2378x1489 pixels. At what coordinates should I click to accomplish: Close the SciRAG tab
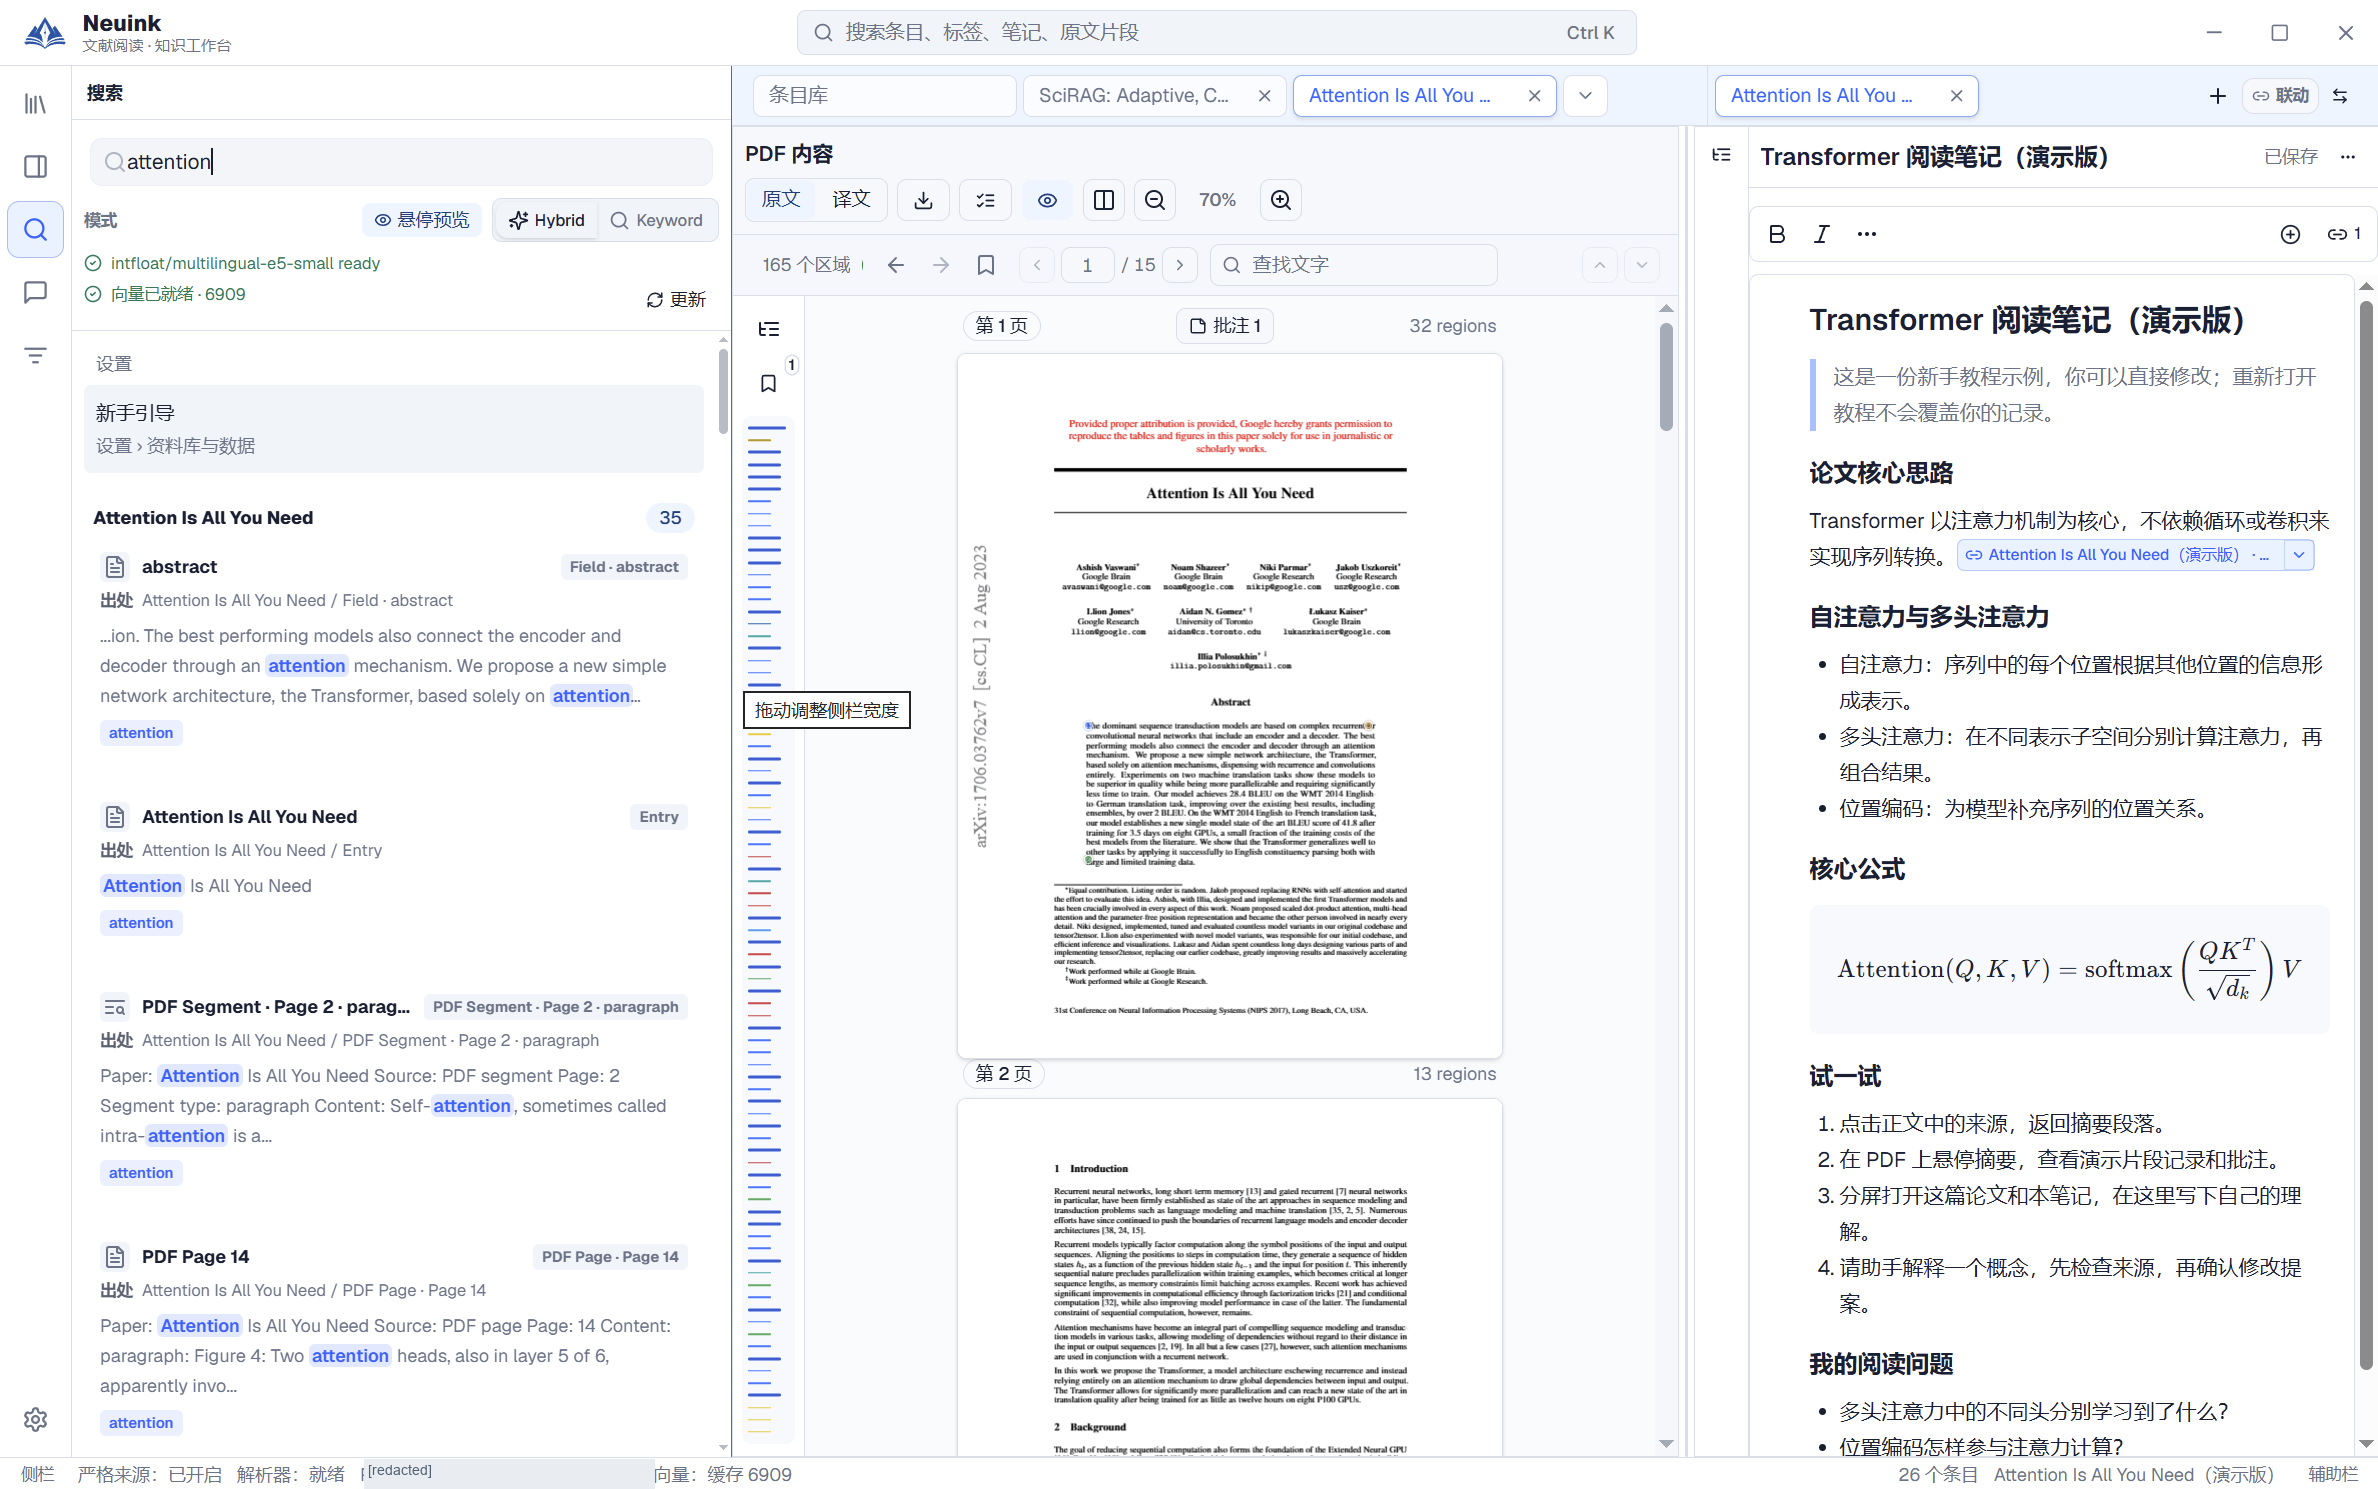(x=1264, y=96)
